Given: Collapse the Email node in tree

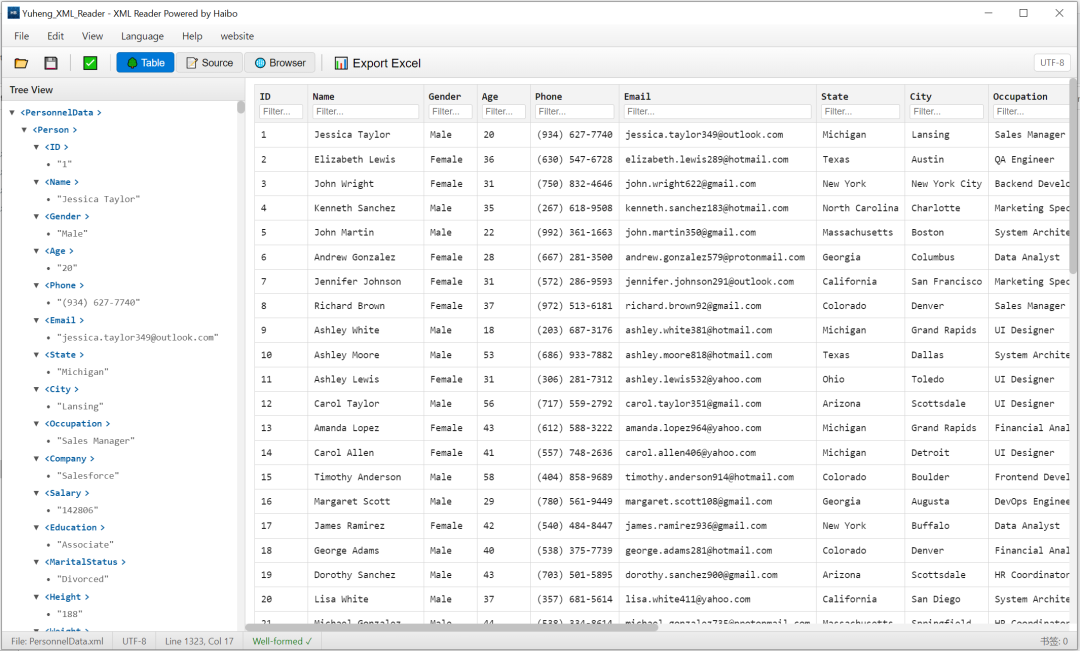Looking at the screenshot, I should (37, 320).
